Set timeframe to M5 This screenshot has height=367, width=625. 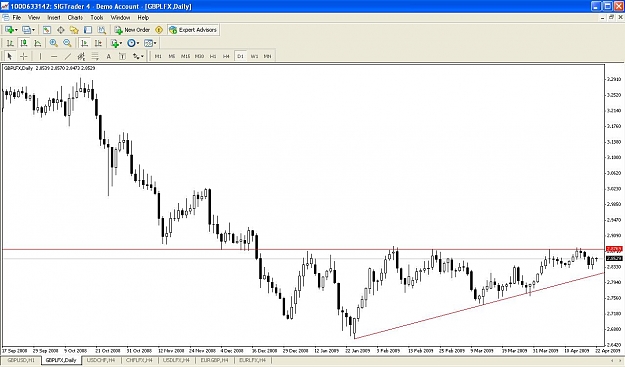172,56
